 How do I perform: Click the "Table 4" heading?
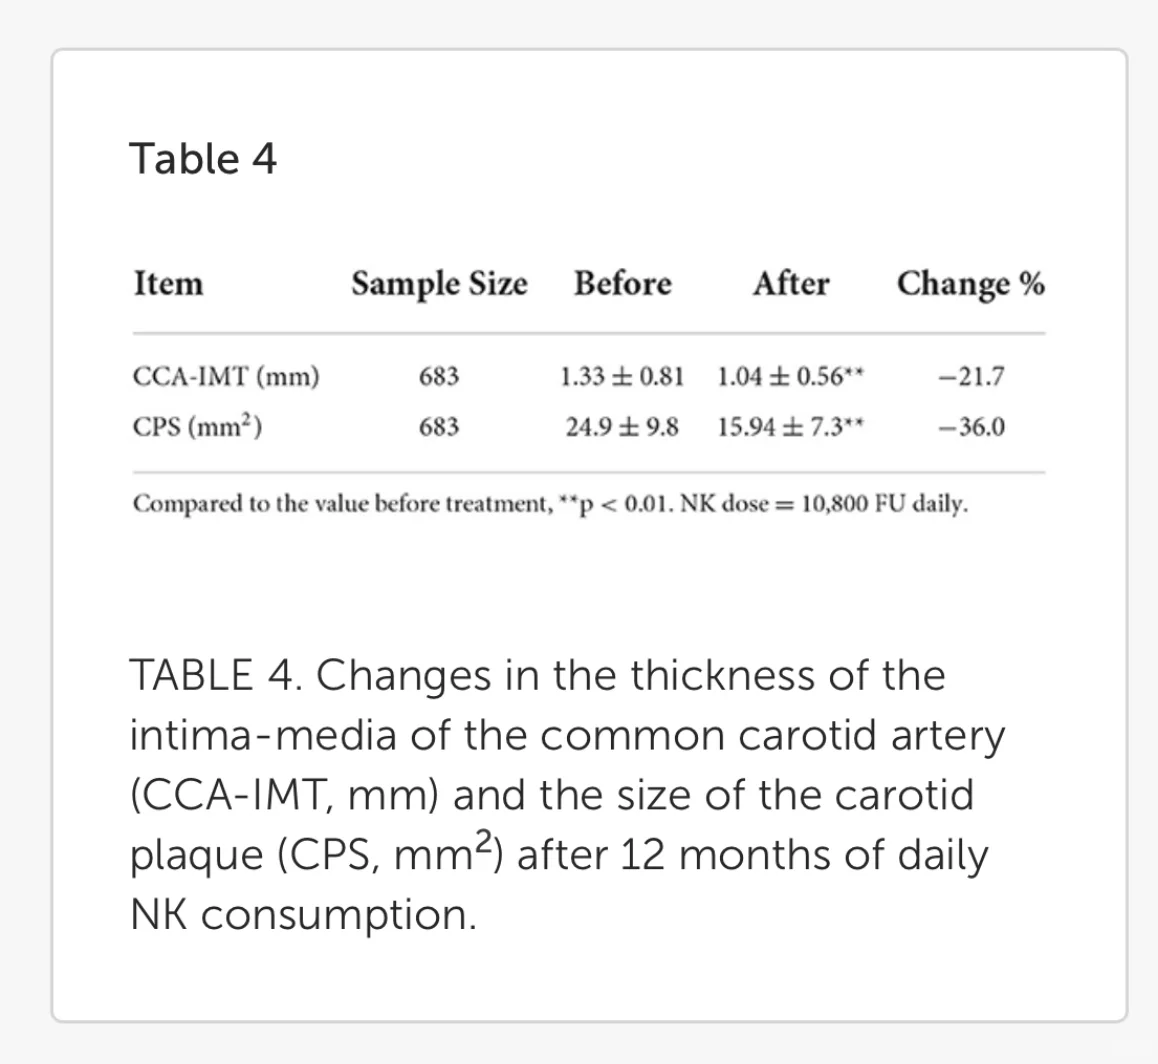pyautogui.click(x=203, y=159)
